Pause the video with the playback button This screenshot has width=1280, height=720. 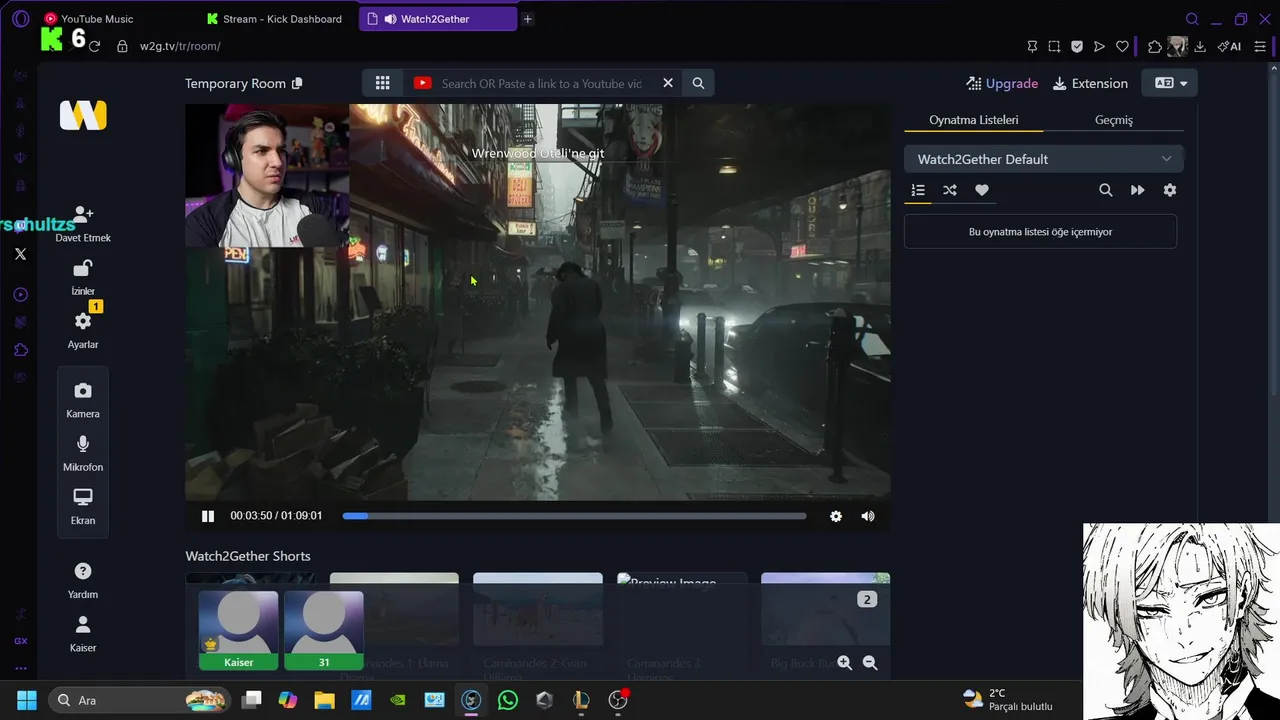(x=208, y=516)
